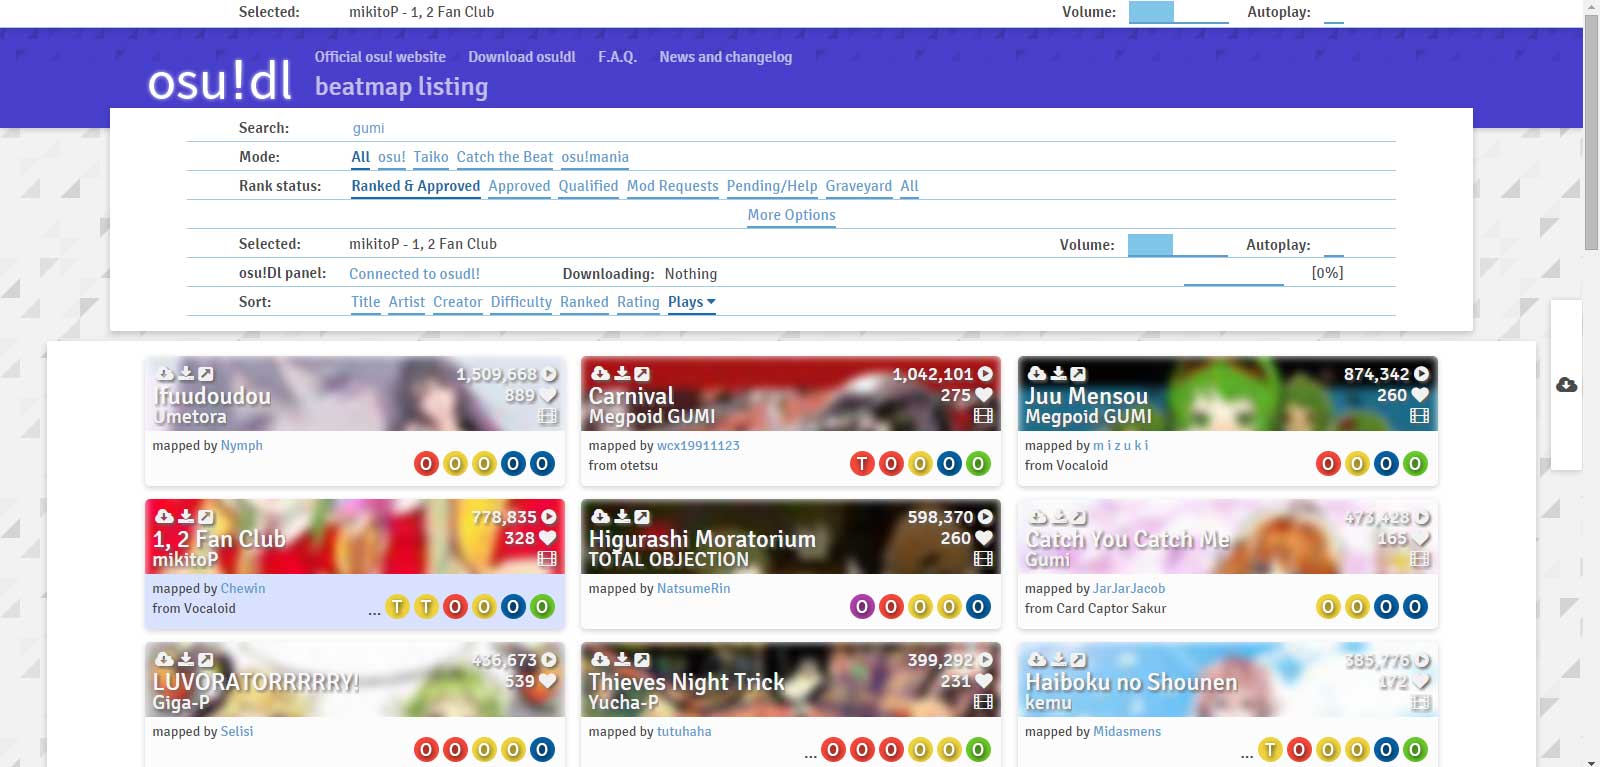The height and width of the screenshot is (767, 1600).
Task: Open the Plays sort direction dropdown
Action: (711, 301)
